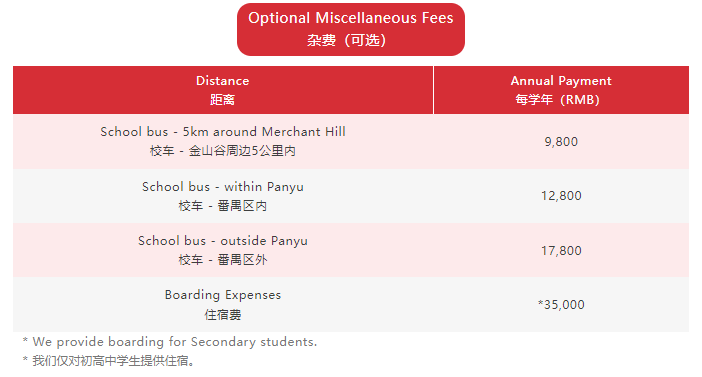Click the Chinese boarding footnote text
Viewport: 702px width, 377px height.
click(109, 360)
